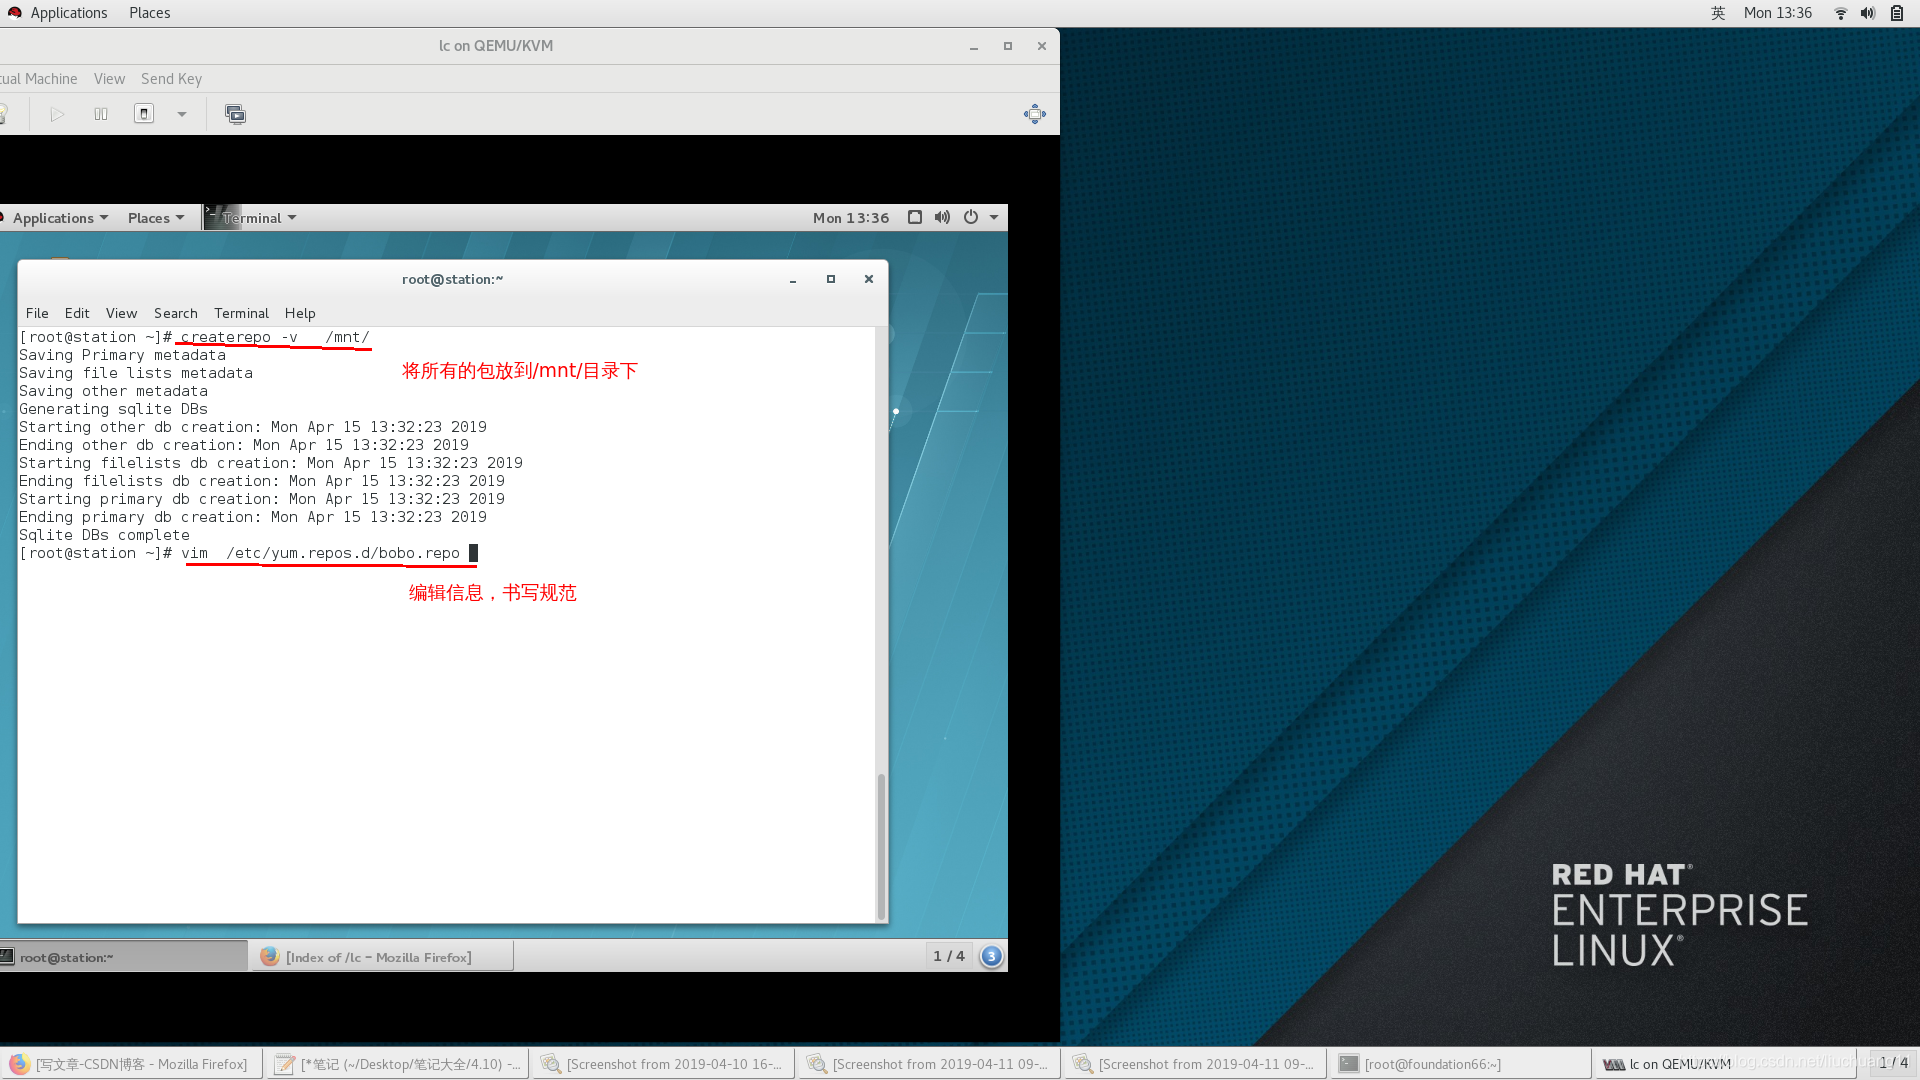1920x1080 pixels.
Task: Open the Send Key menu
Action: click(x=171, y=79)
